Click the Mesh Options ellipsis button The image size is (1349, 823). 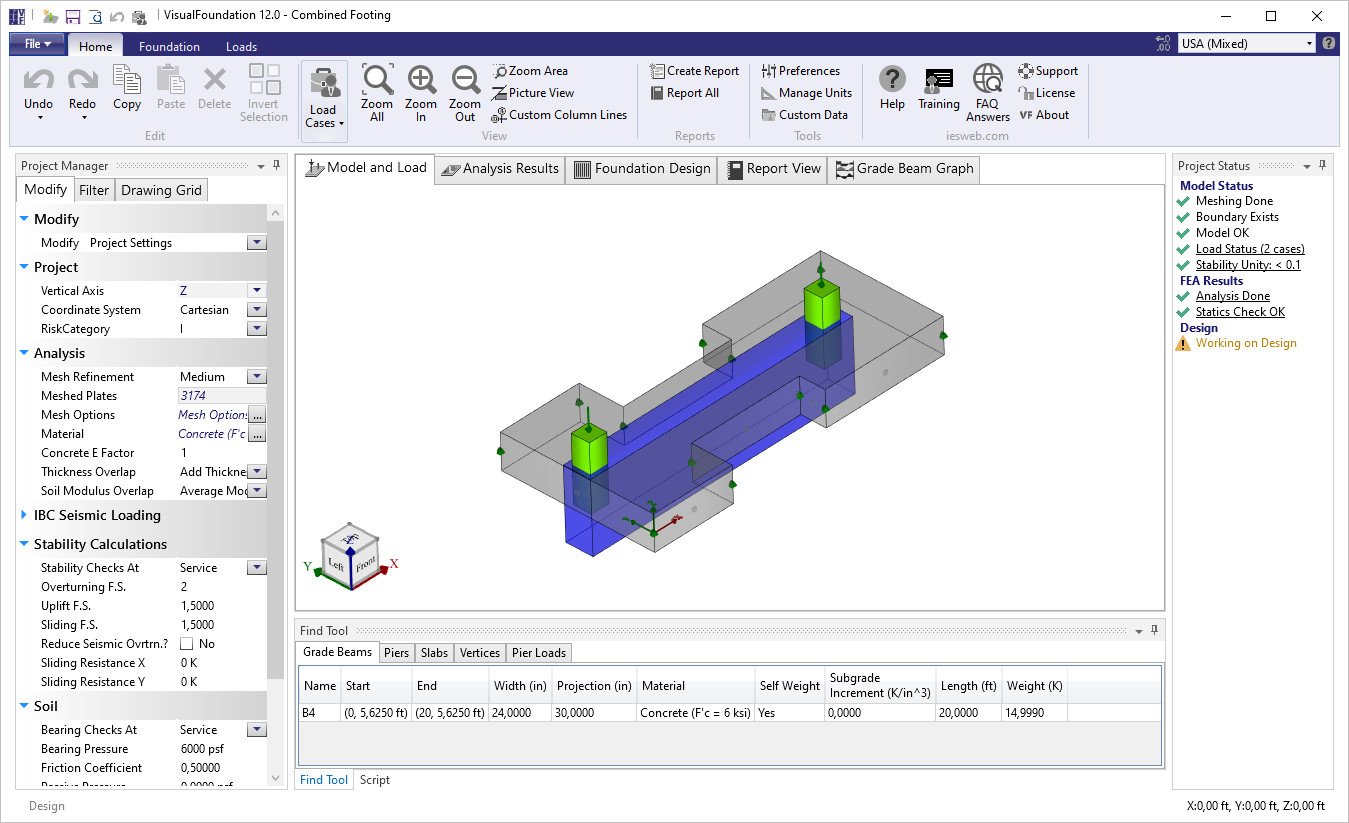coord(257,415)
